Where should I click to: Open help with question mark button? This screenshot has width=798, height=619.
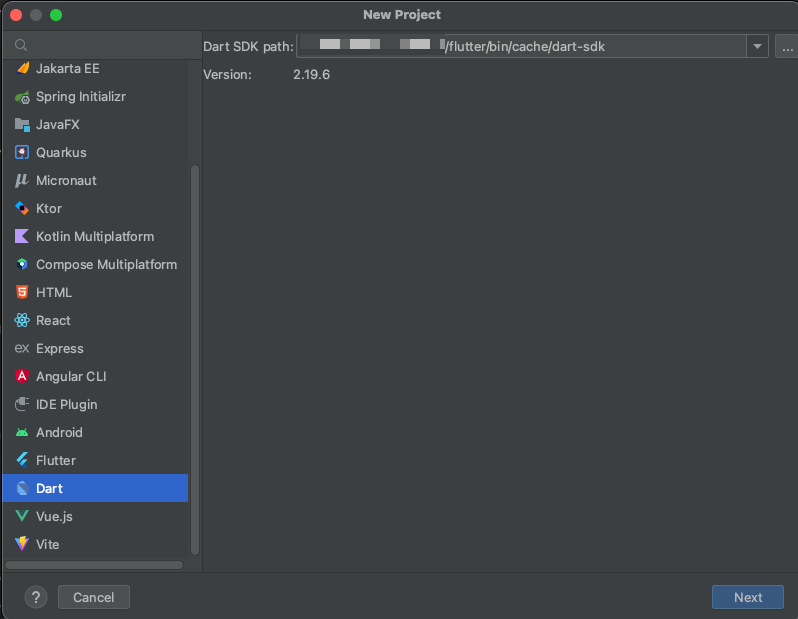pyautogui.click(x=36, y=597)
